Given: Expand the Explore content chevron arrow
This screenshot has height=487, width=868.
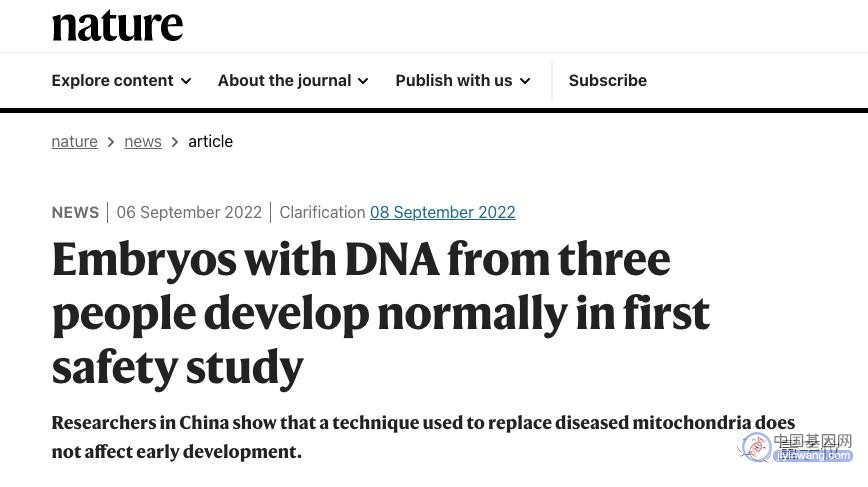Looking at the screenshot, I should 186,81.
